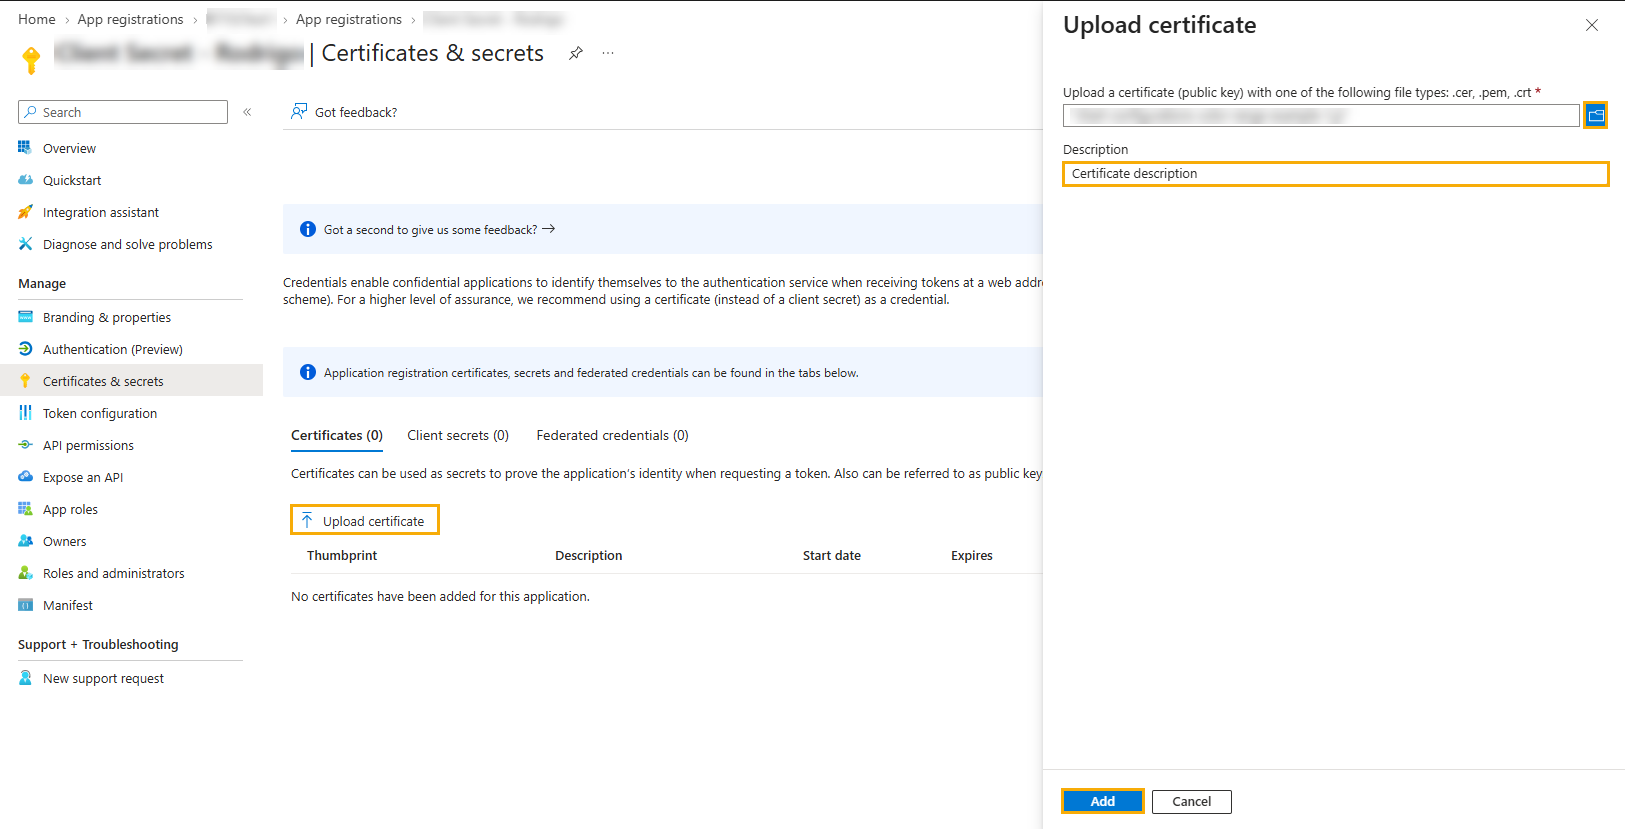1625x829 pixels.
Task: Click Got feedback? link
Action: pyautogui.click(x=344, y=112)
